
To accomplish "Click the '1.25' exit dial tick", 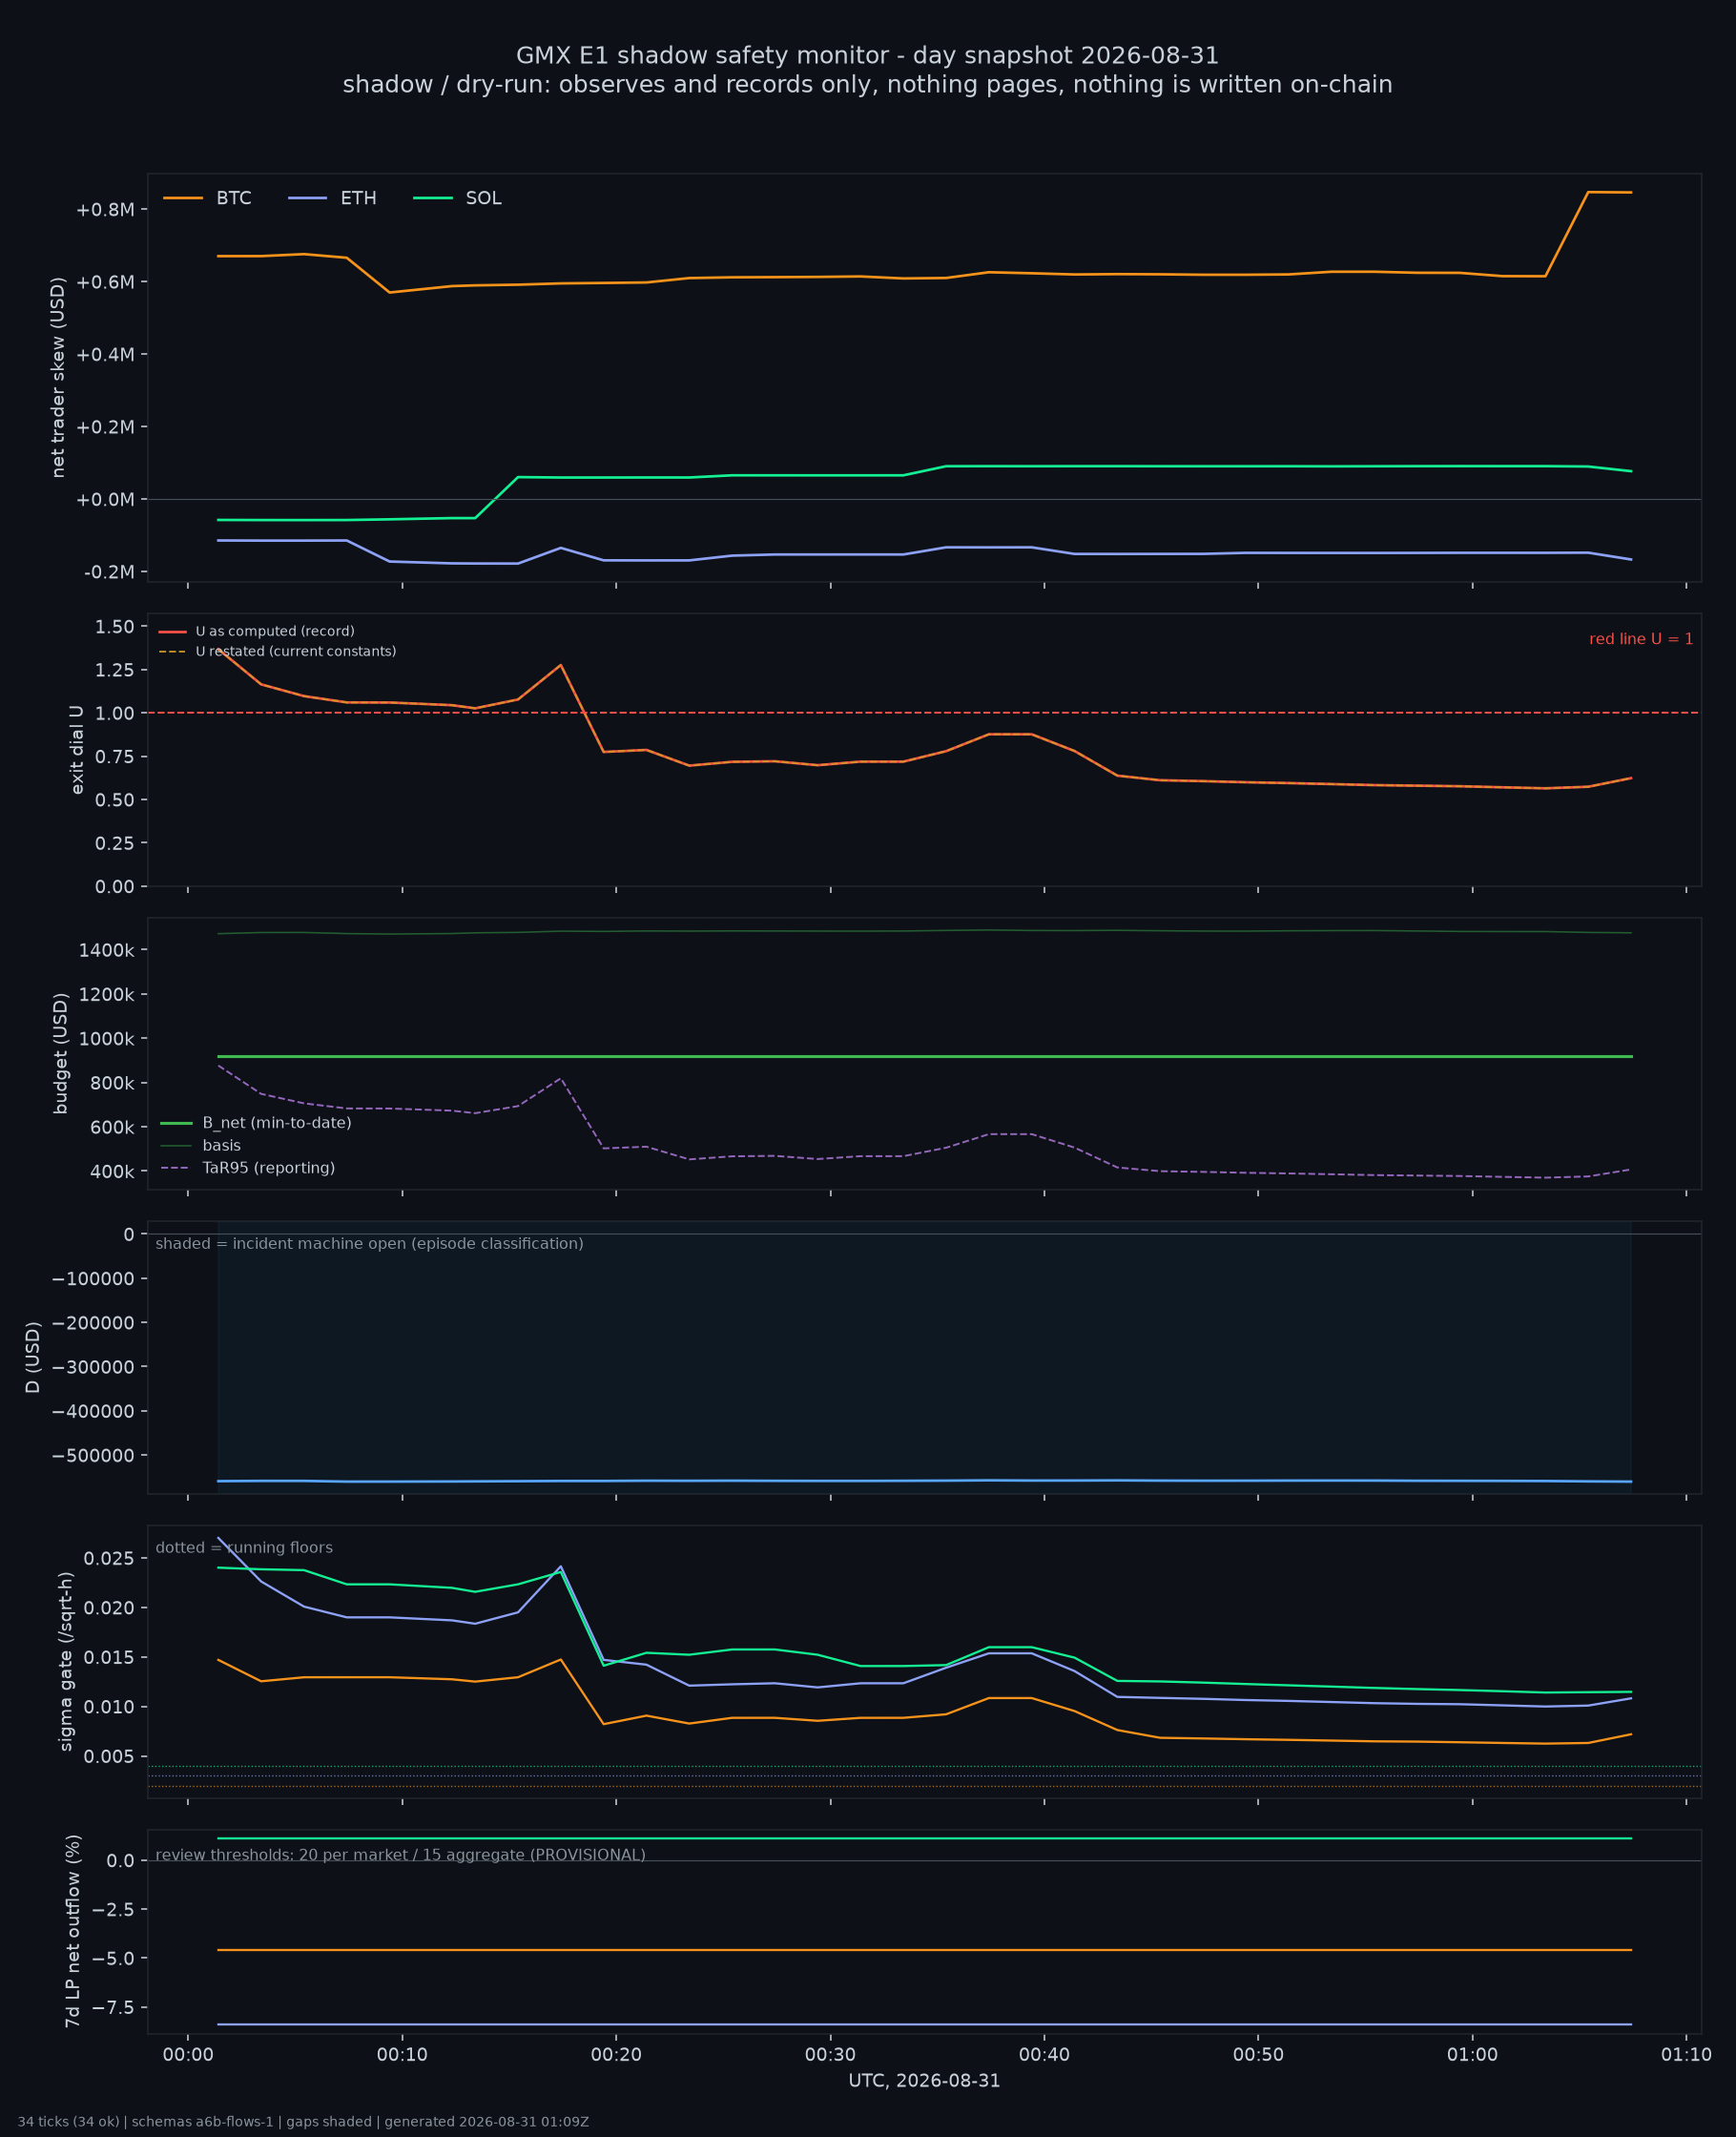I will point(115,670).
